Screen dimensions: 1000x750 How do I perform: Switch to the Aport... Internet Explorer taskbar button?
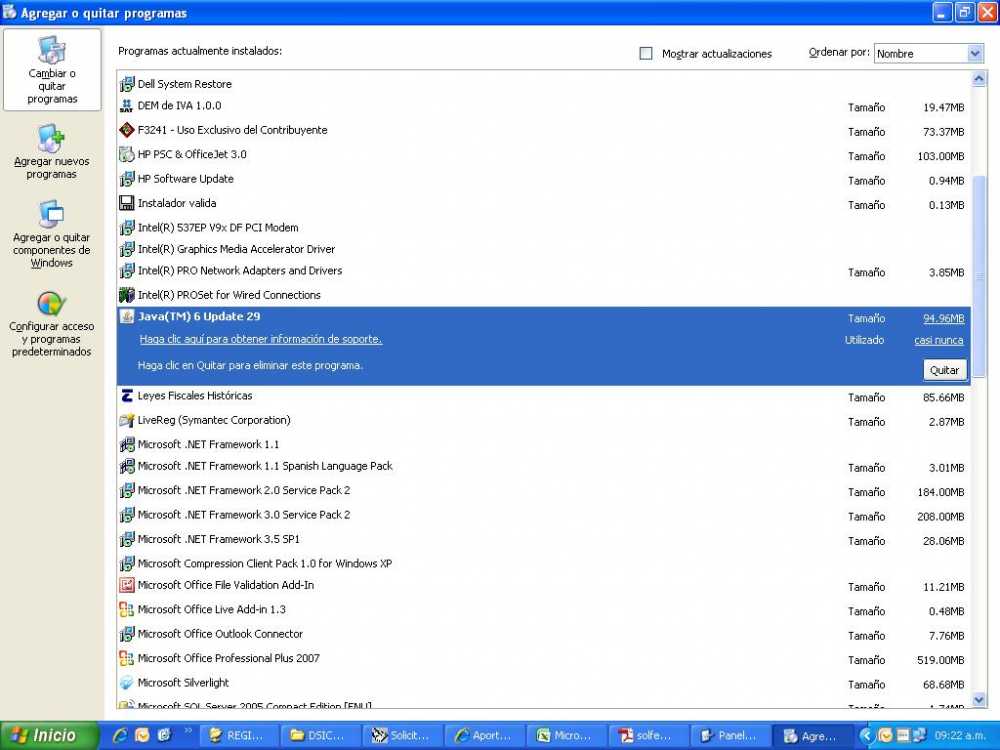coord(484,735)
